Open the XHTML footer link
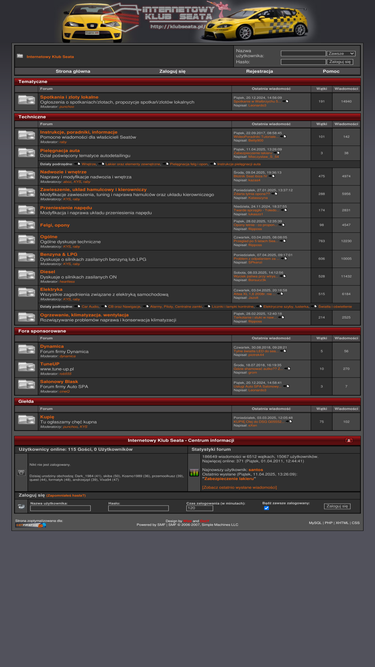This screenshot has height=667, width=375. (342, 523)
